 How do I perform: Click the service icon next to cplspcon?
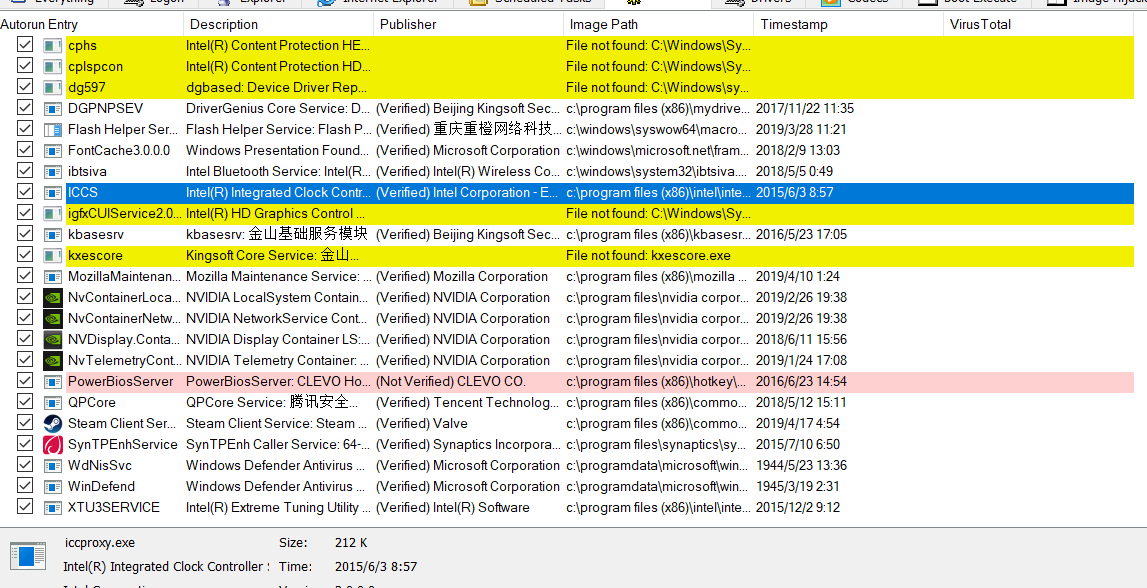53,67
